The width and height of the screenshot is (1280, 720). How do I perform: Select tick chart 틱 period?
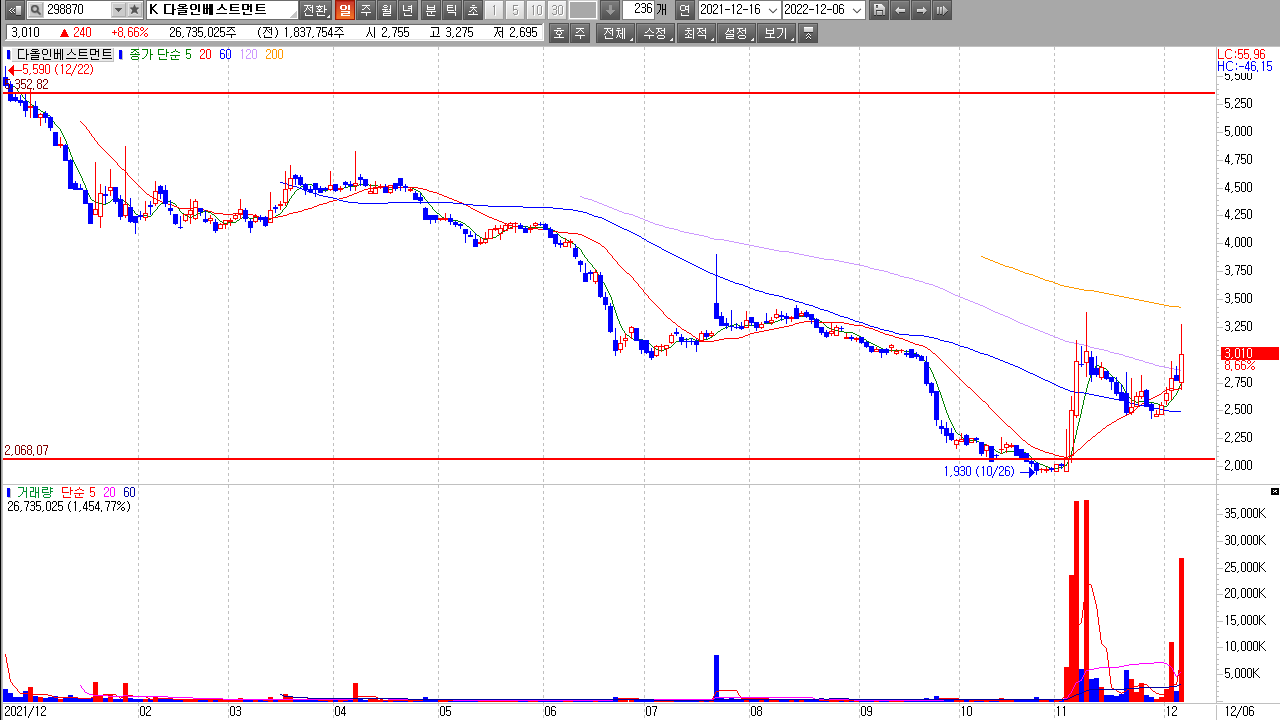pyautogui.click(x=451, y=10)
